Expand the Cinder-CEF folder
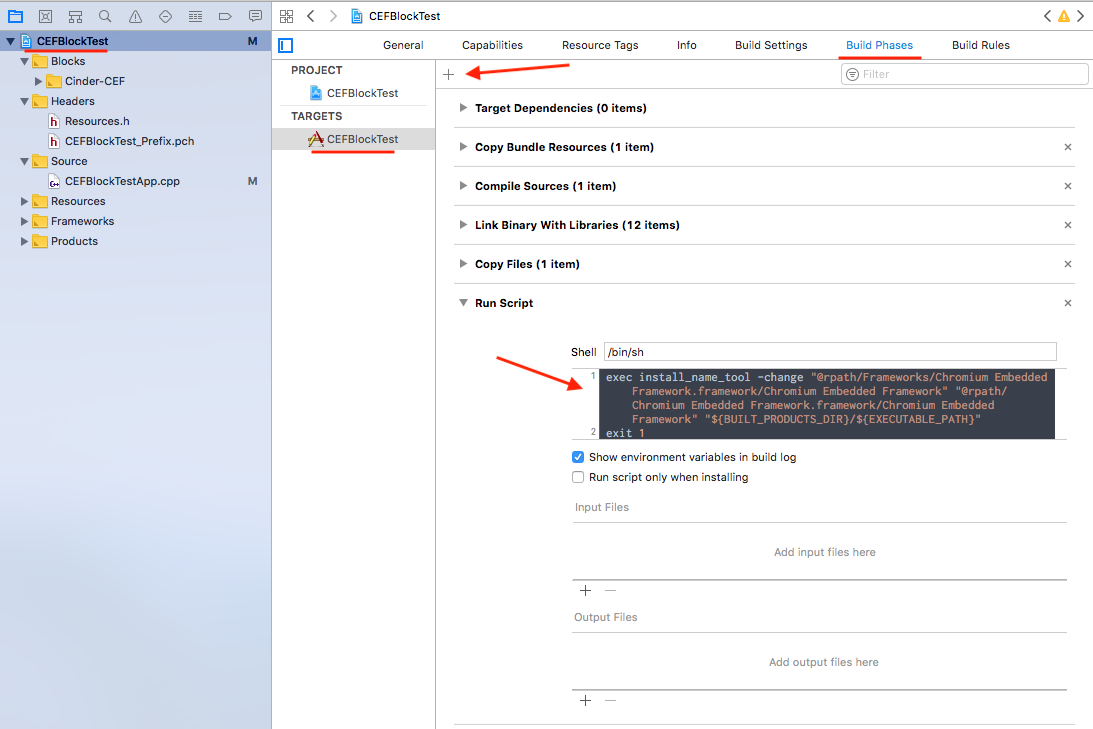Viewport: 1093px width, 729px height. click(38, 82)
